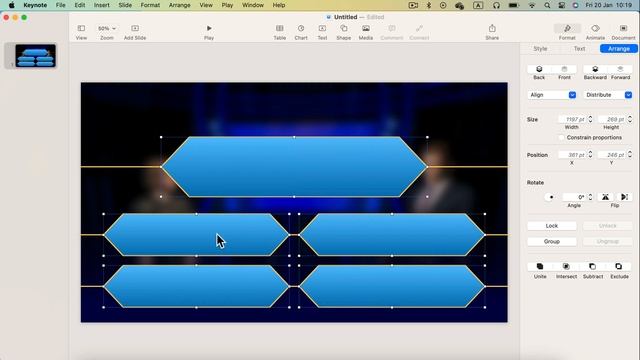Open the Apple menu
Image resolution: width=640 pixels, height=360 pixels.
11,5
